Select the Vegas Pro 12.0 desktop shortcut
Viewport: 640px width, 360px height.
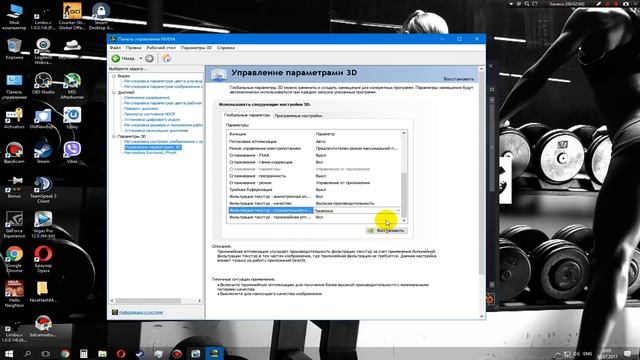(43, 224)
